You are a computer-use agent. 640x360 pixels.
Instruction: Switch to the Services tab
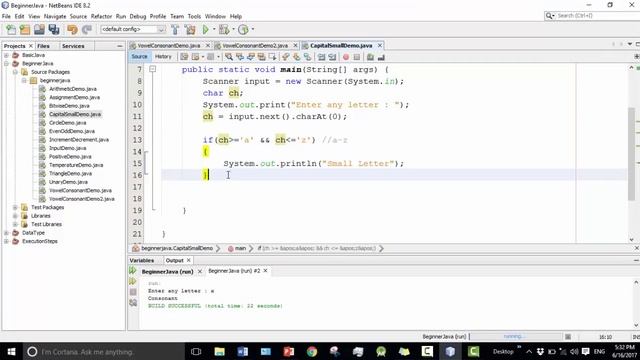point(73,46)
